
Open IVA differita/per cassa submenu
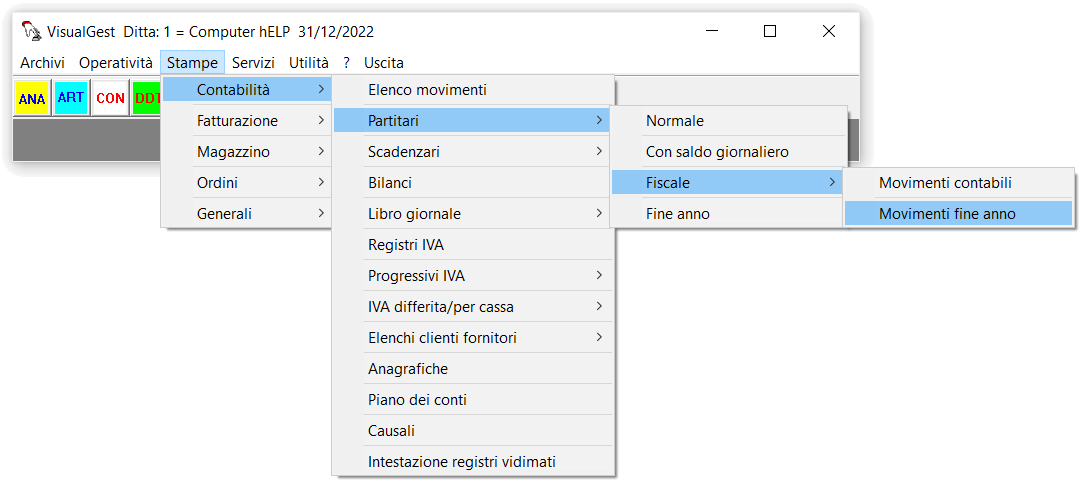[473, 306]
